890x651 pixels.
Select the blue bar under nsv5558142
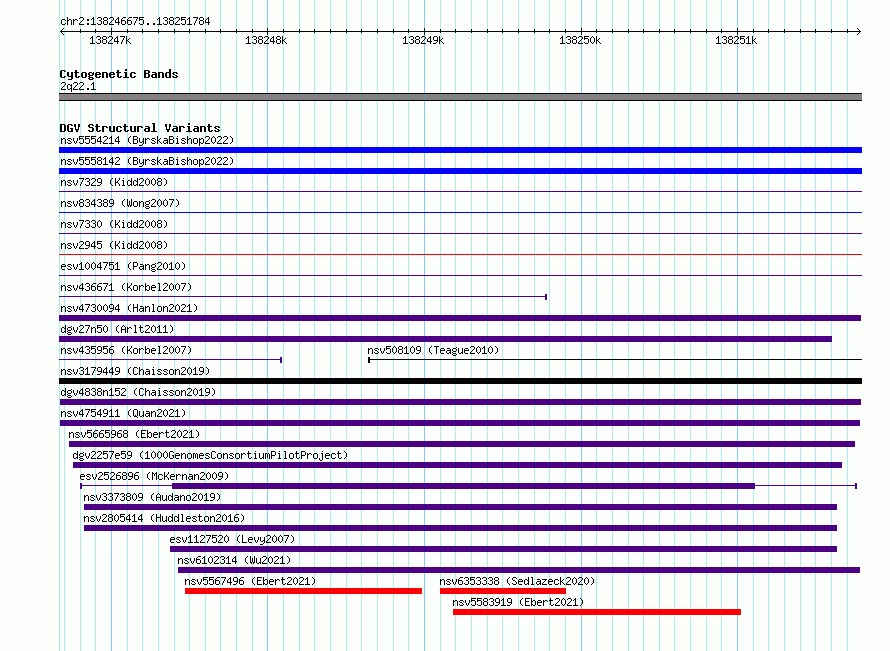click(460, 171)
